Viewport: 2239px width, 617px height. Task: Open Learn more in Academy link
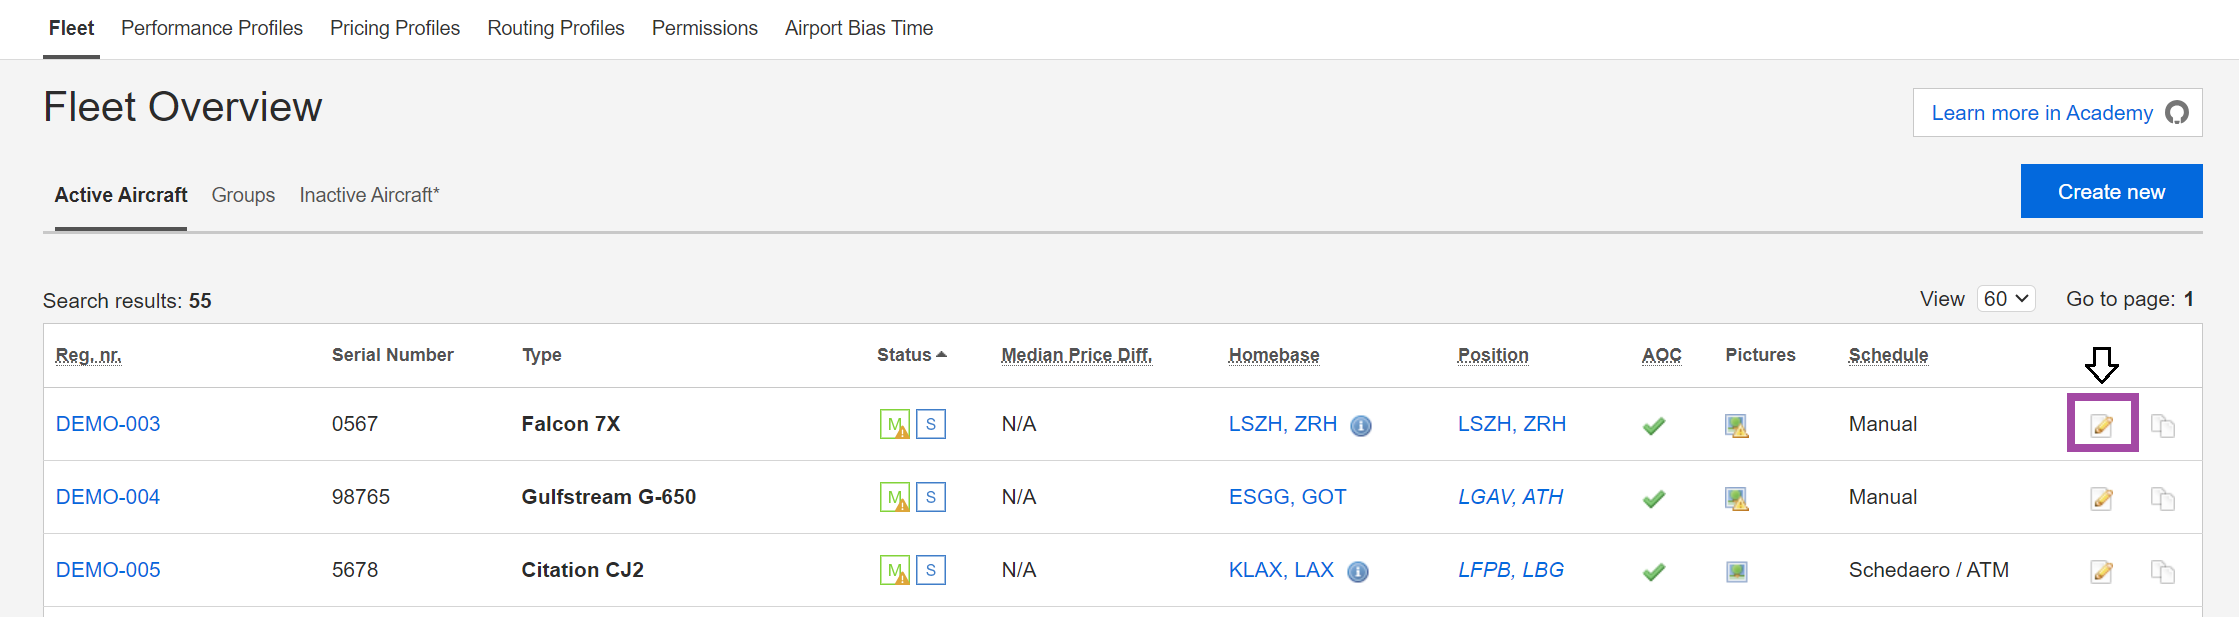pos(2058,113)
